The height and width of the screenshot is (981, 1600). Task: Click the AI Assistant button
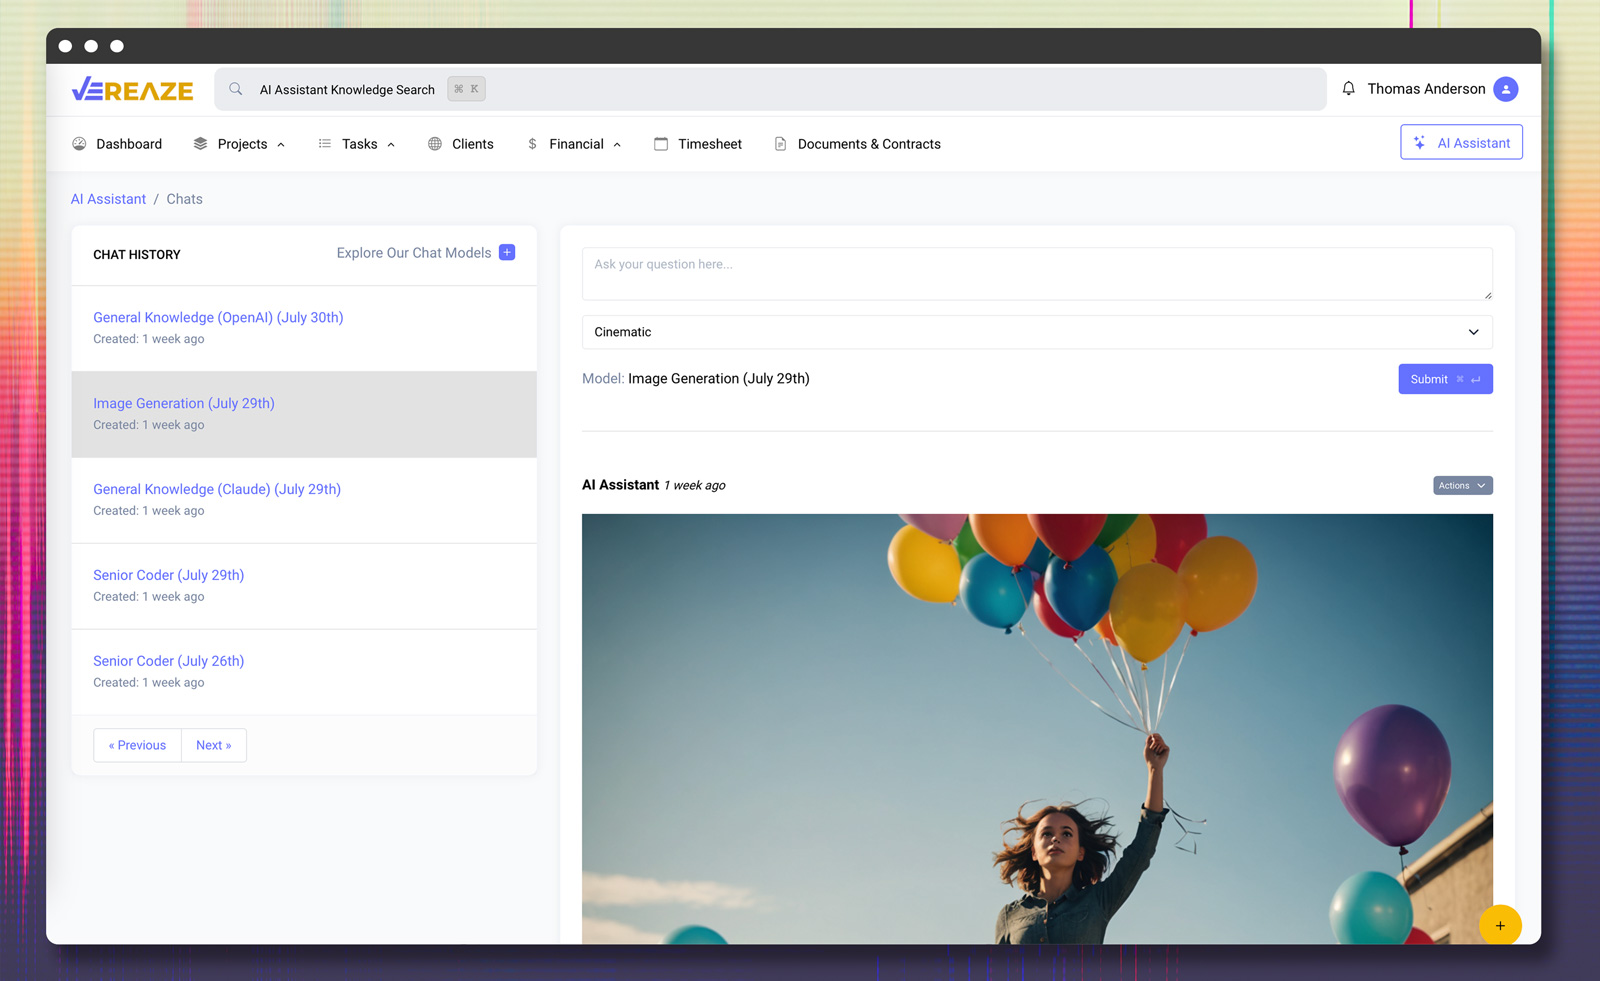click(x=1461, y=143)
